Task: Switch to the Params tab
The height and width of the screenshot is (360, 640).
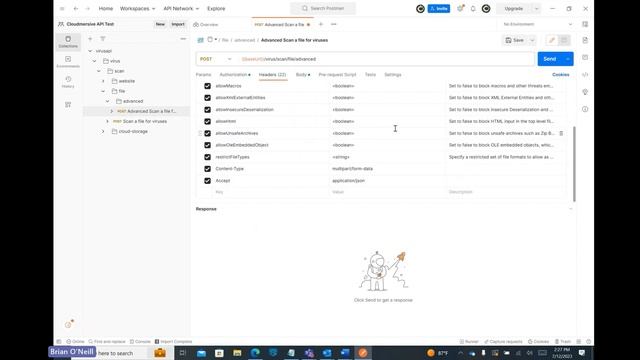Action: (x=203, y=75)
